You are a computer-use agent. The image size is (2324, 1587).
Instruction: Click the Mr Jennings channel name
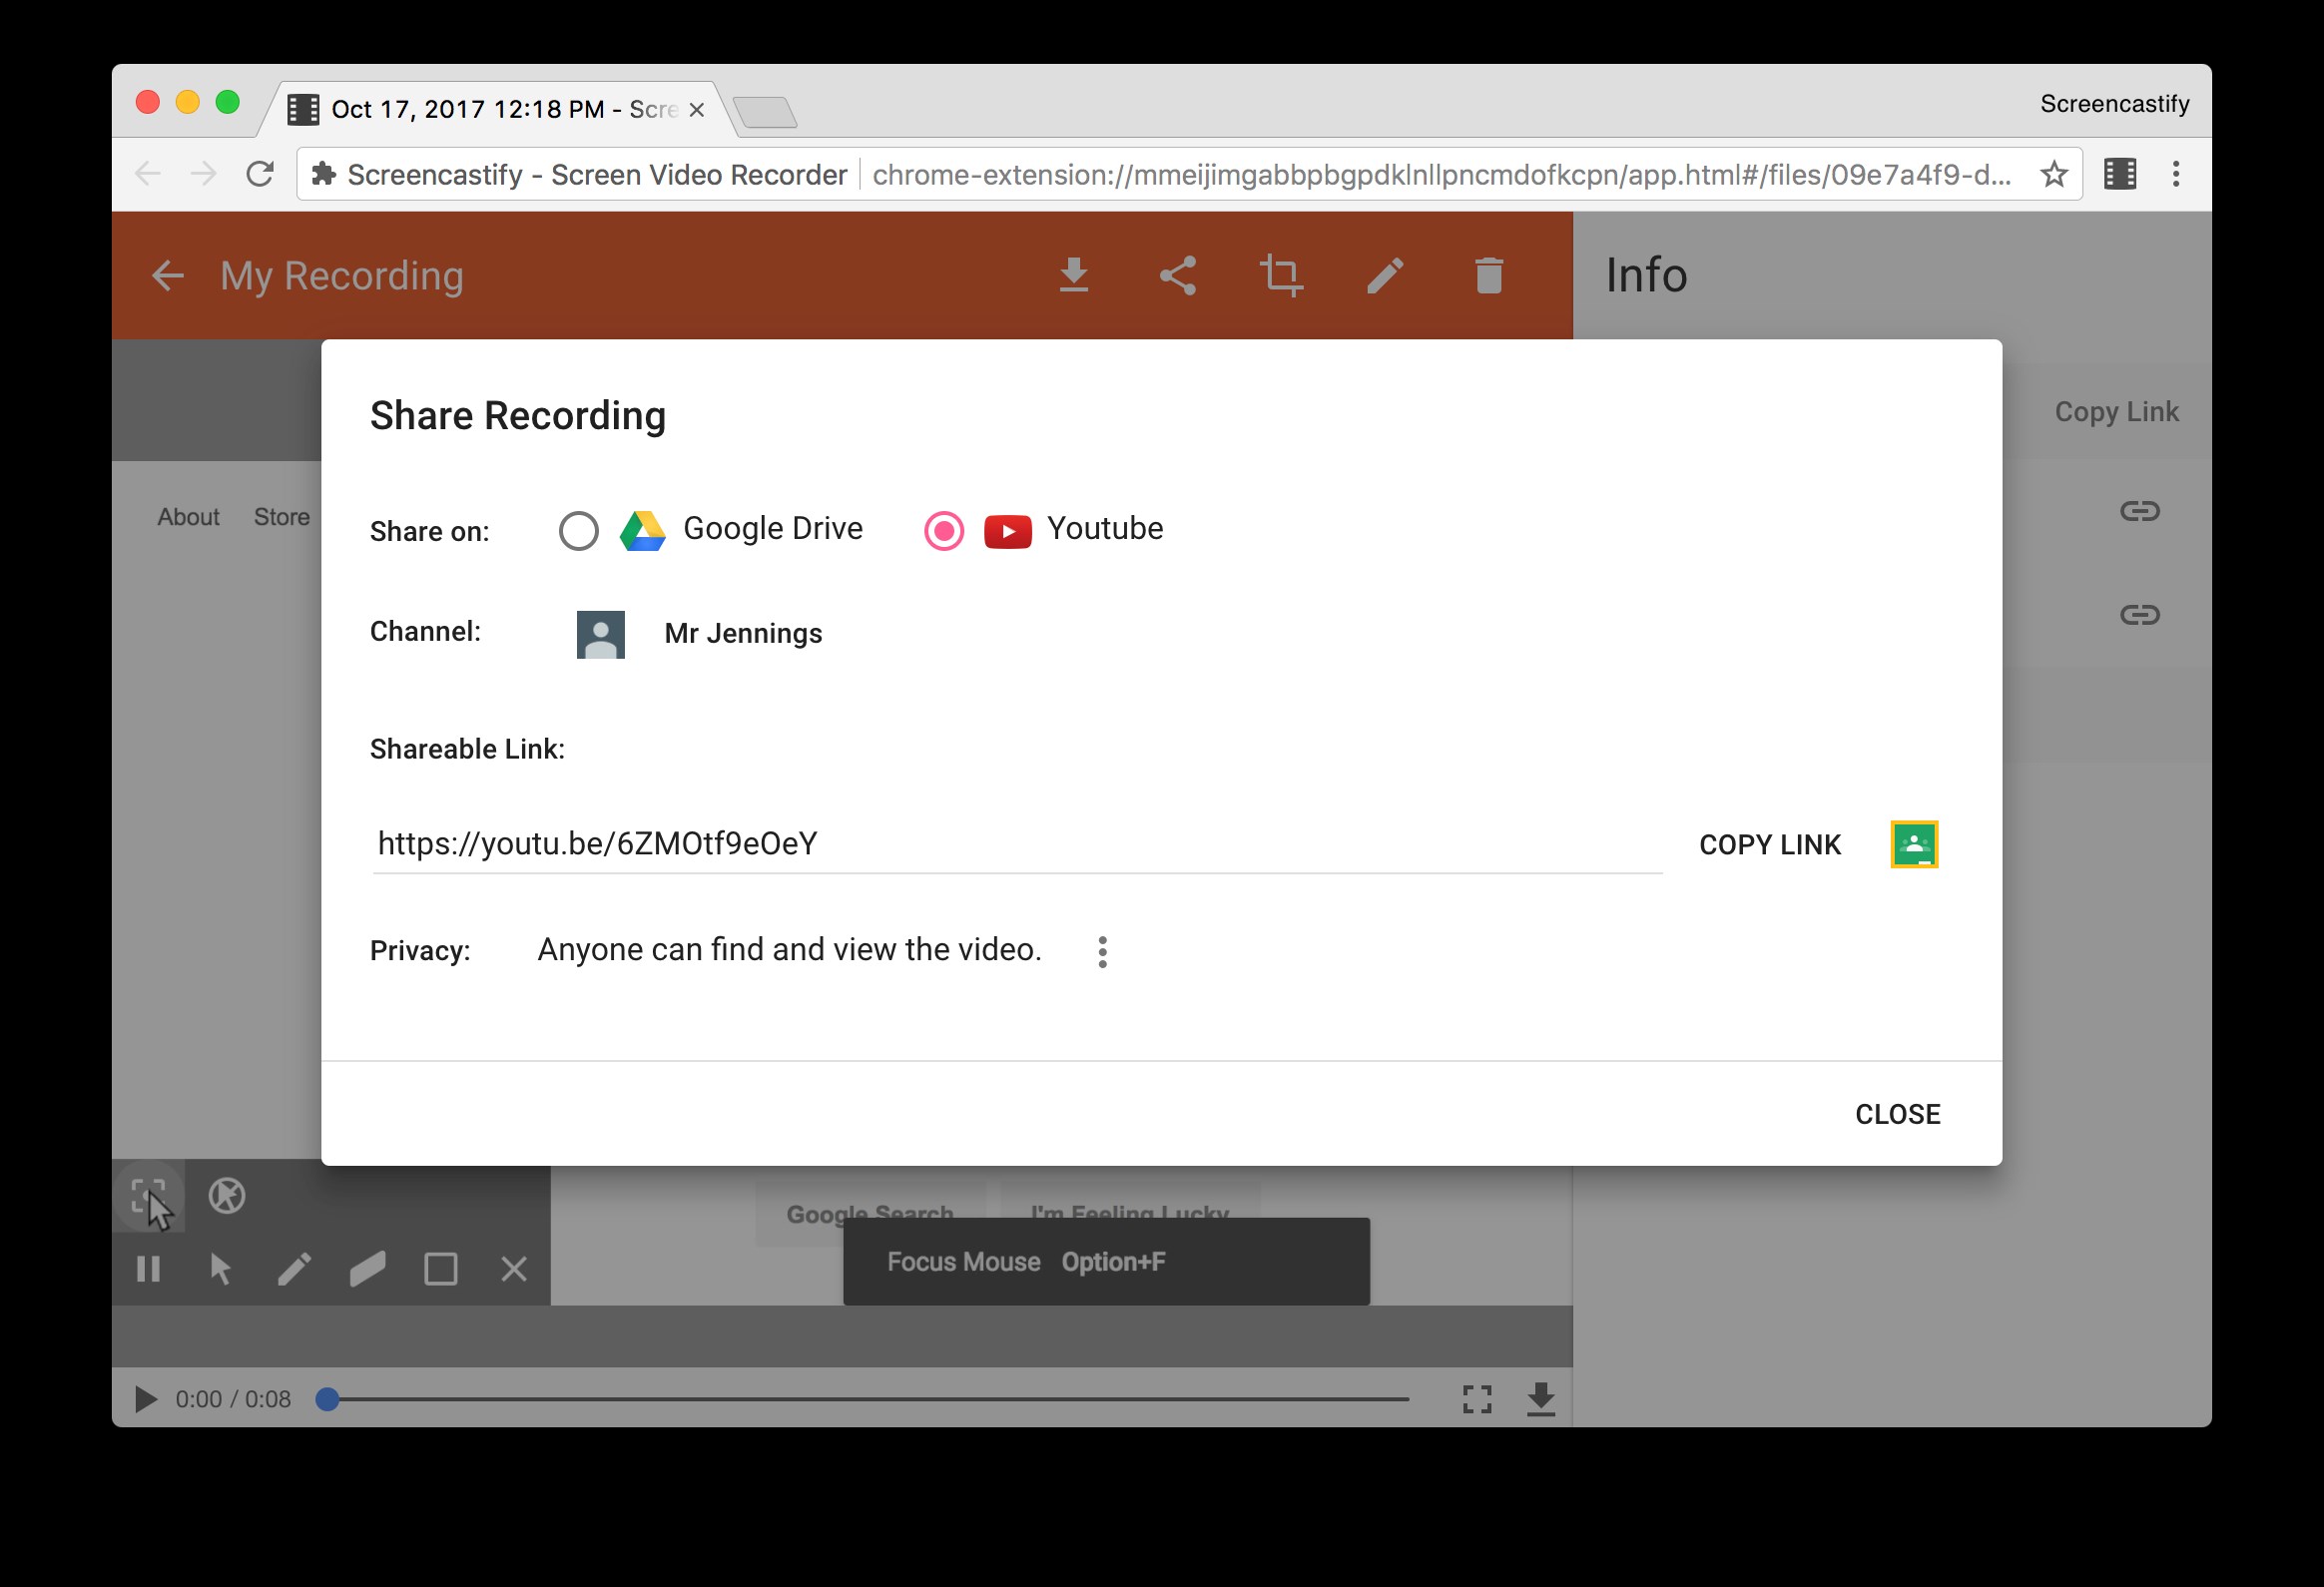tap(743, 634)
